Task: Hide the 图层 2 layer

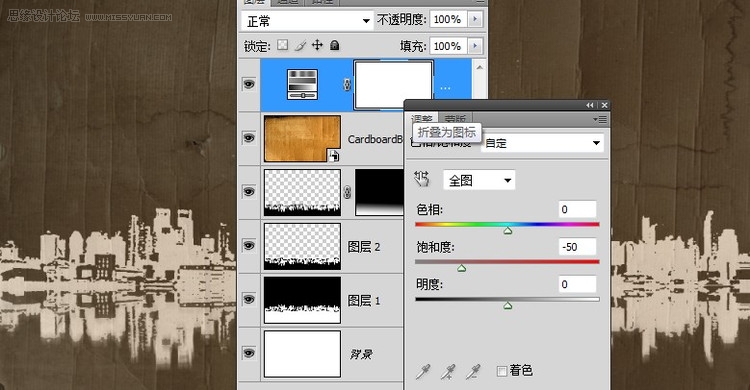Action: coord(249,245)
